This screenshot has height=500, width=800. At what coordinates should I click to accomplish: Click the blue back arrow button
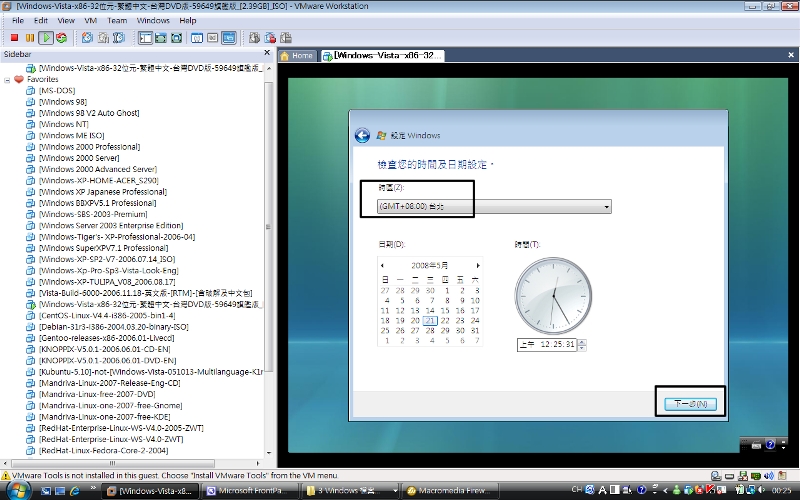[362, 135]
